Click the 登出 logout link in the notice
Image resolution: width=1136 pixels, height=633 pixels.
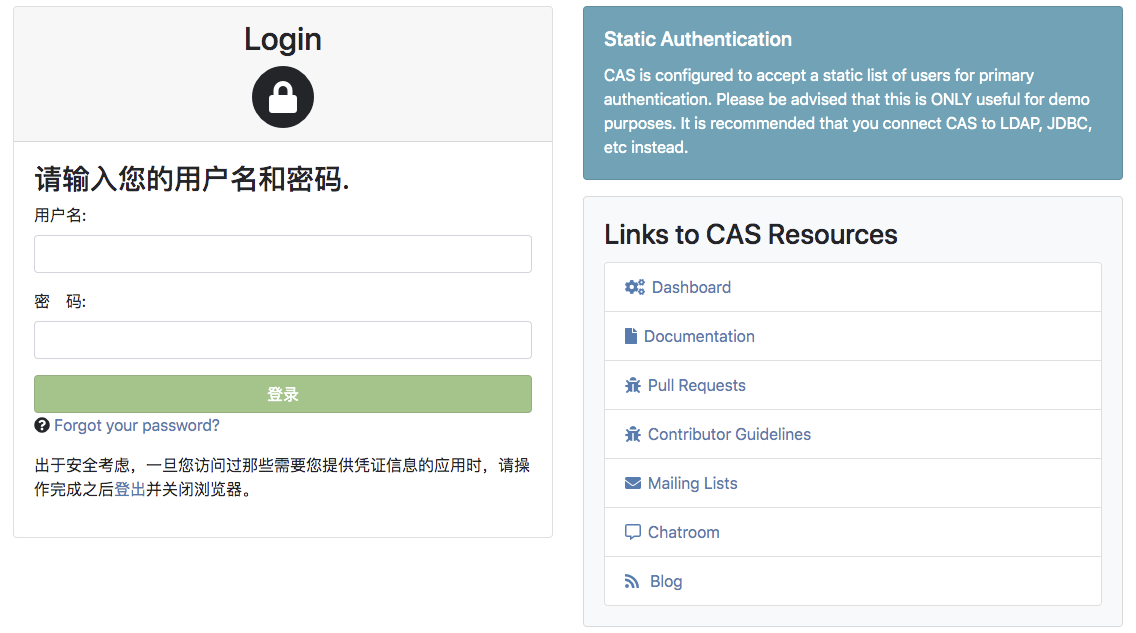[x=127, y=490]
